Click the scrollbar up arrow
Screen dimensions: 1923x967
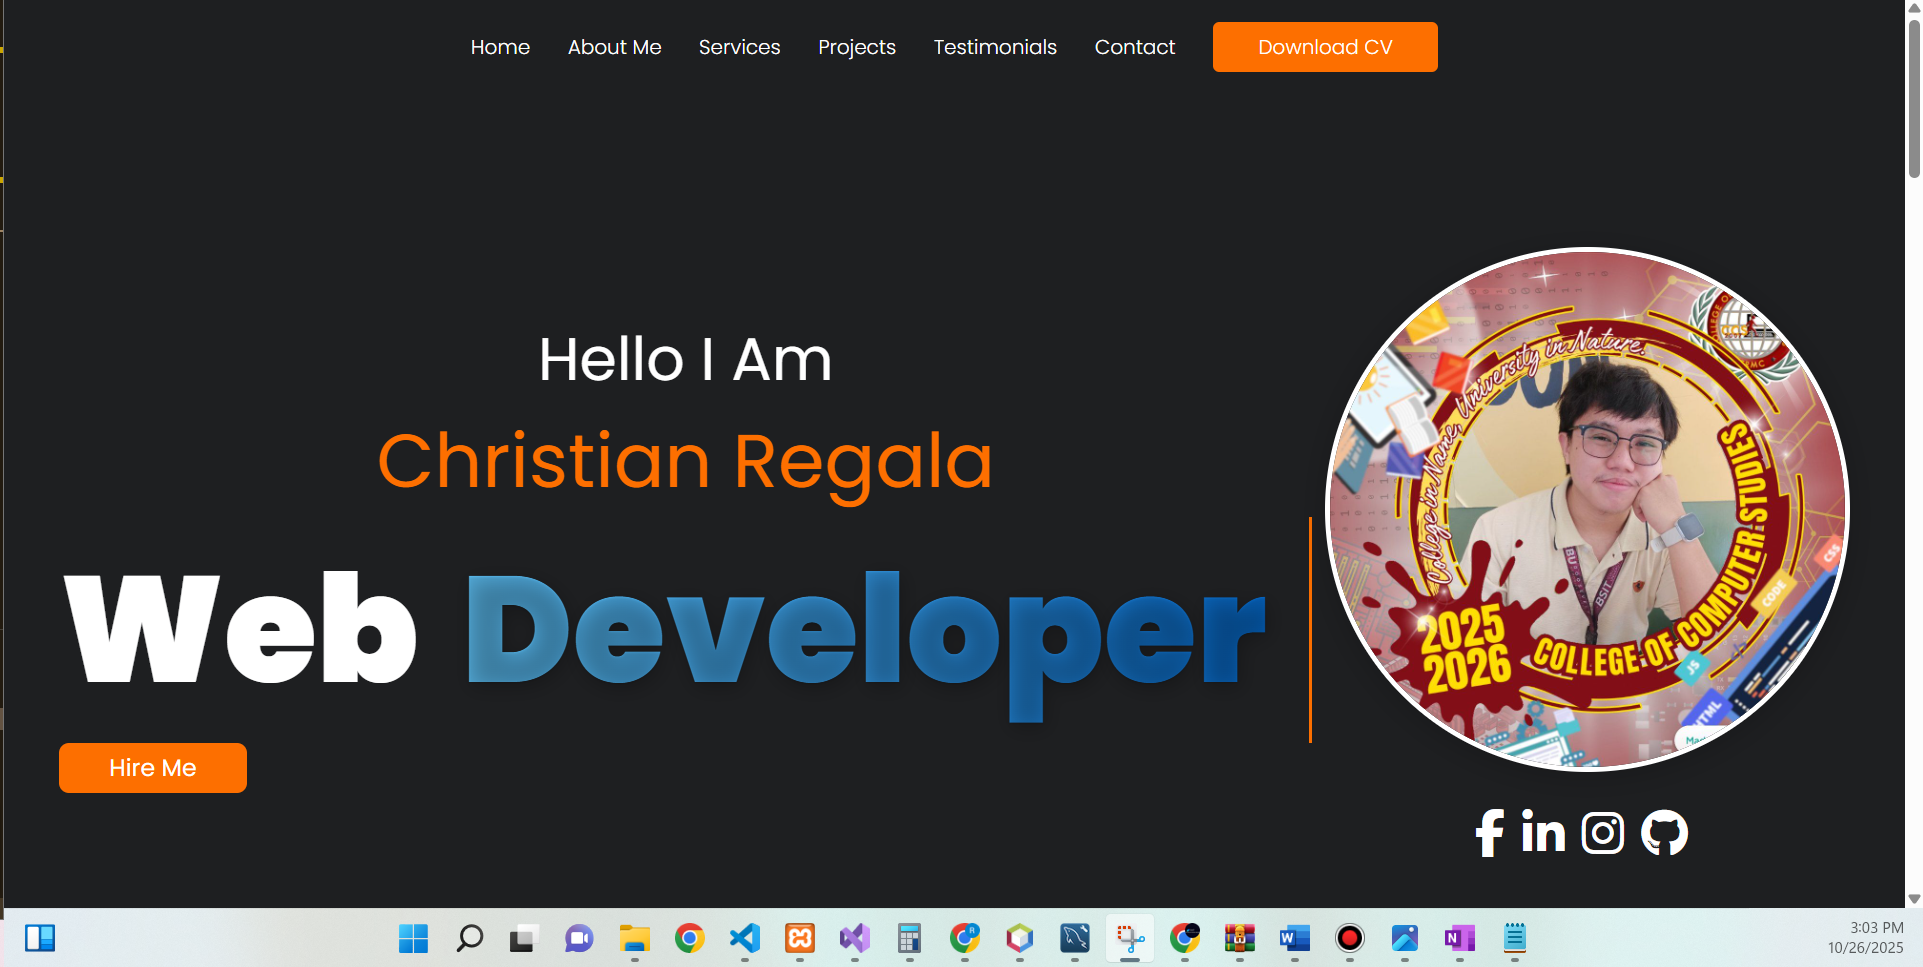tap(1914, 8)
